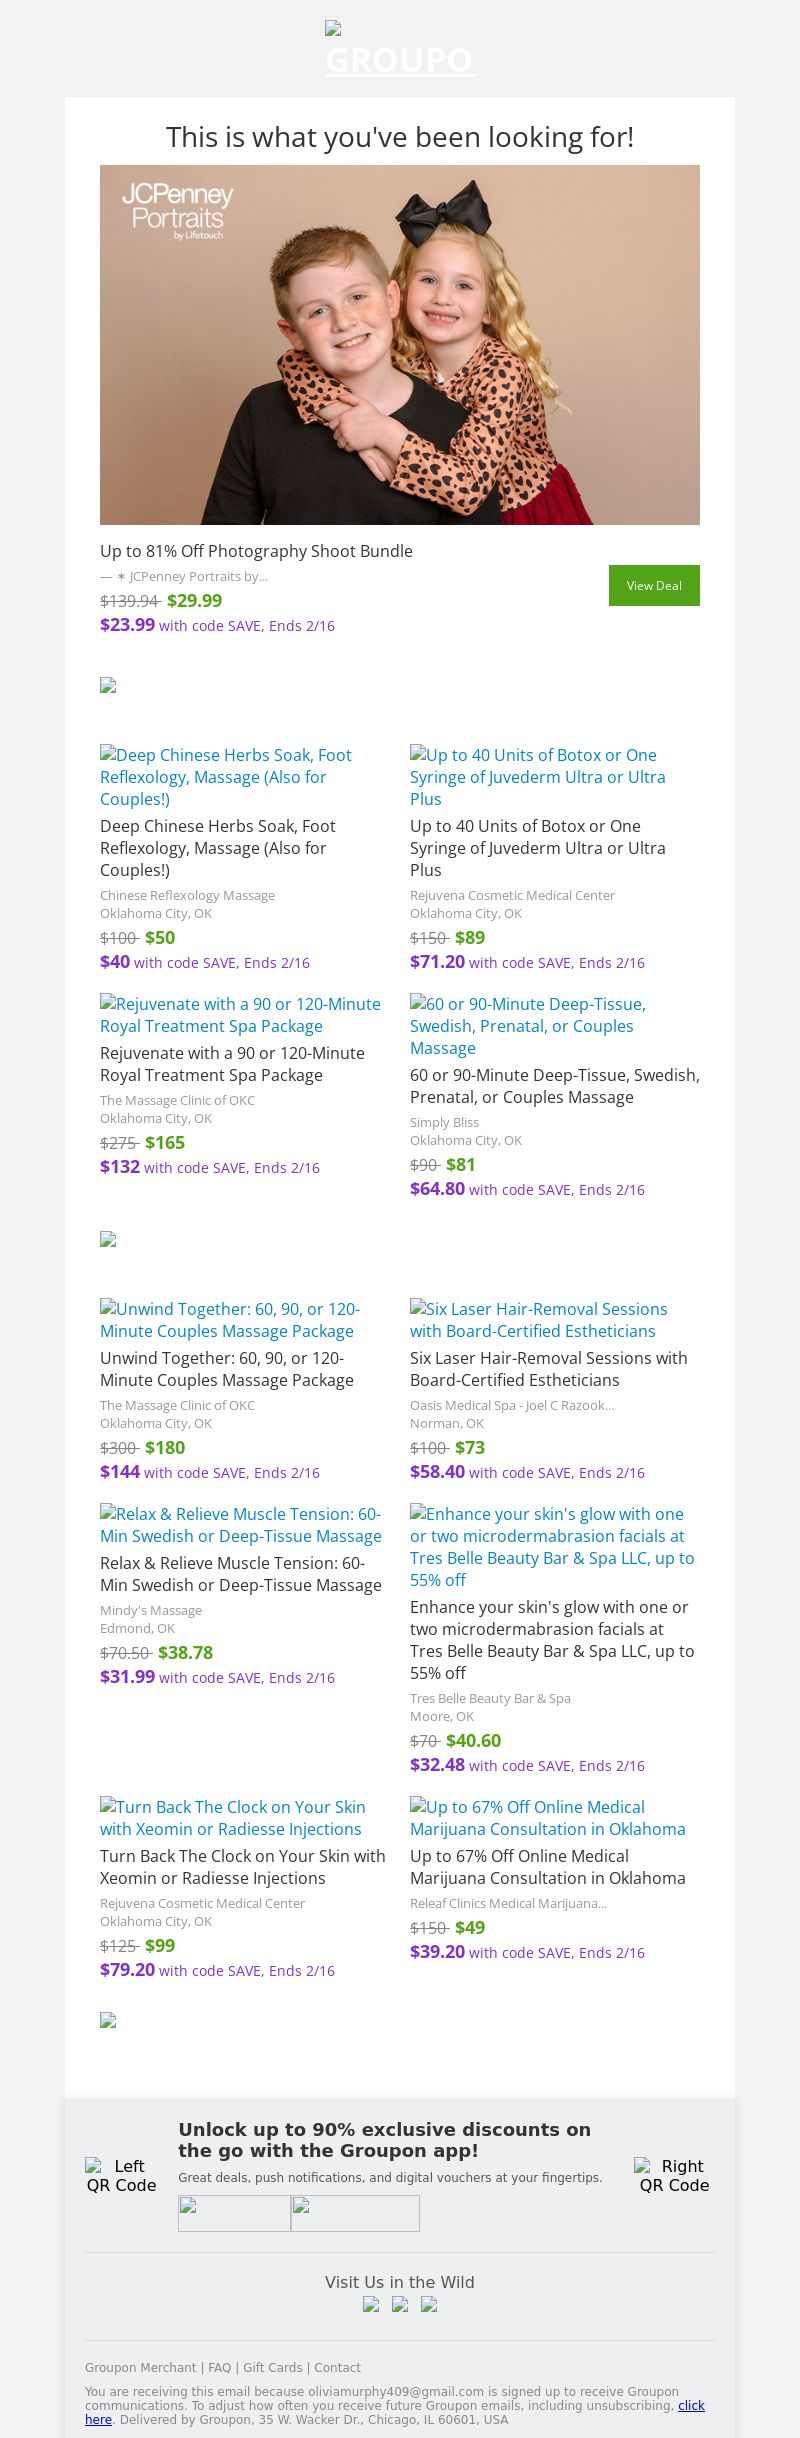The width and height of the screenshot is (800, 2438).
Task: Click the second app store badge
Action: click(355, 2213)
